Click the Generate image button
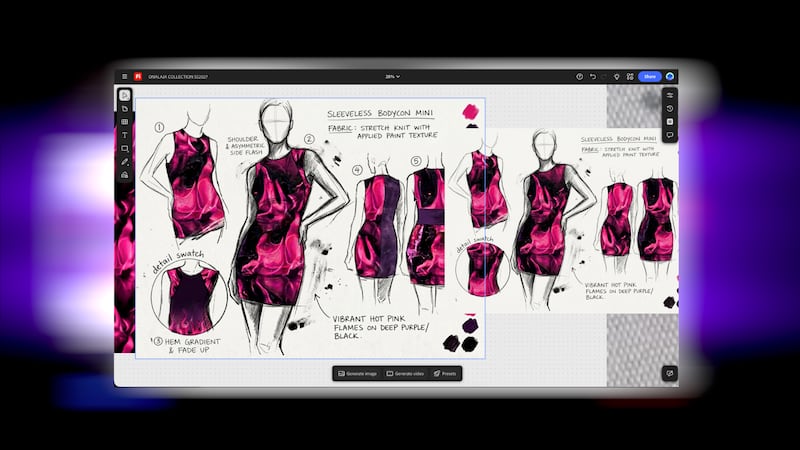Viewport: 800px width, 450px height. [x=357, y=373]
